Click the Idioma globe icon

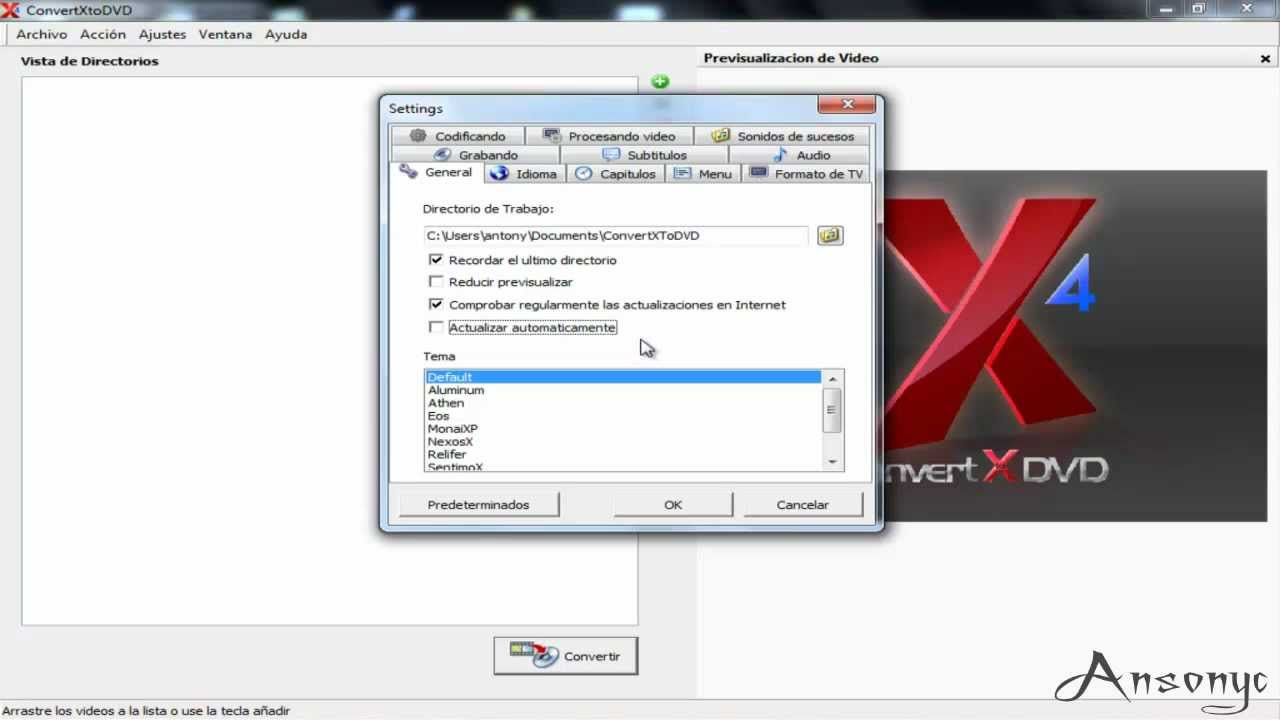point(500,173)
